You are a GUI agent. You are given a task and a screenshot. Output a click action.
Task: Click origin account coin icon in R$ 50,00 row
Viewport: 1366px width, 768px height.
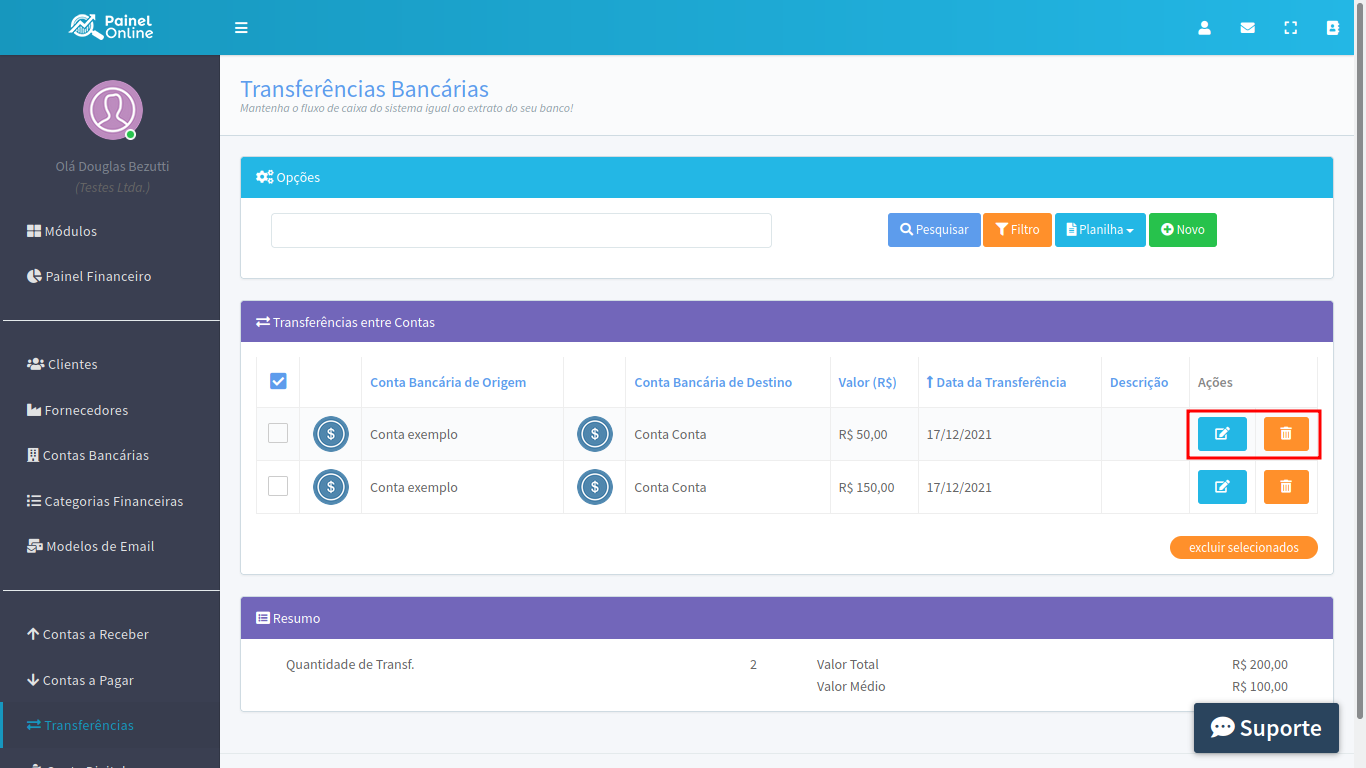point(331,434)
